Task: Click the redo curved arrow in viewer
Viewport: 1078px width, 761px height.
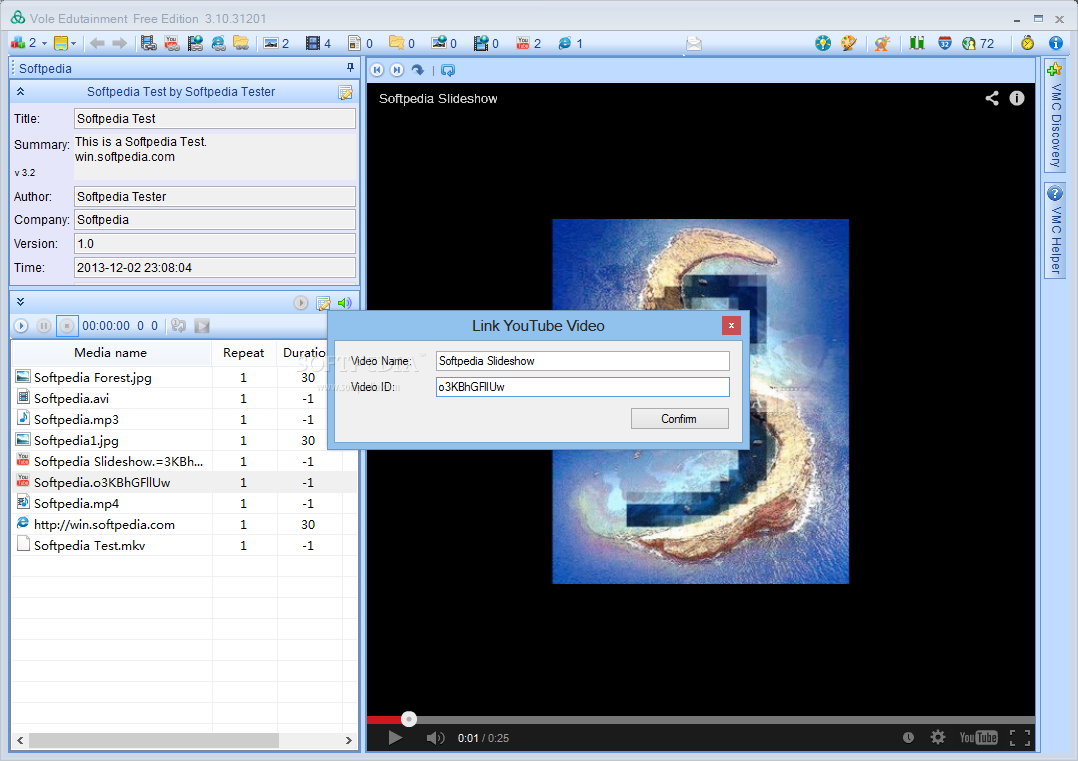Action: point(417,70)
